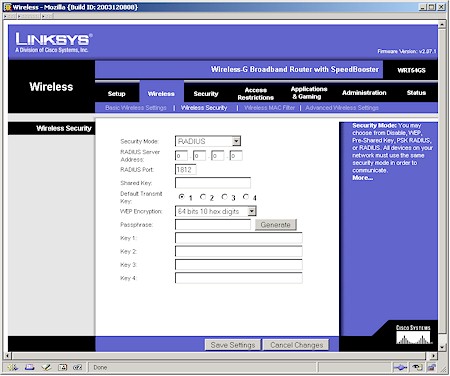Click fourth RADIUS Server Address octet field
The width and height of the screenshot is (450, 376).
tap(236, 156)
